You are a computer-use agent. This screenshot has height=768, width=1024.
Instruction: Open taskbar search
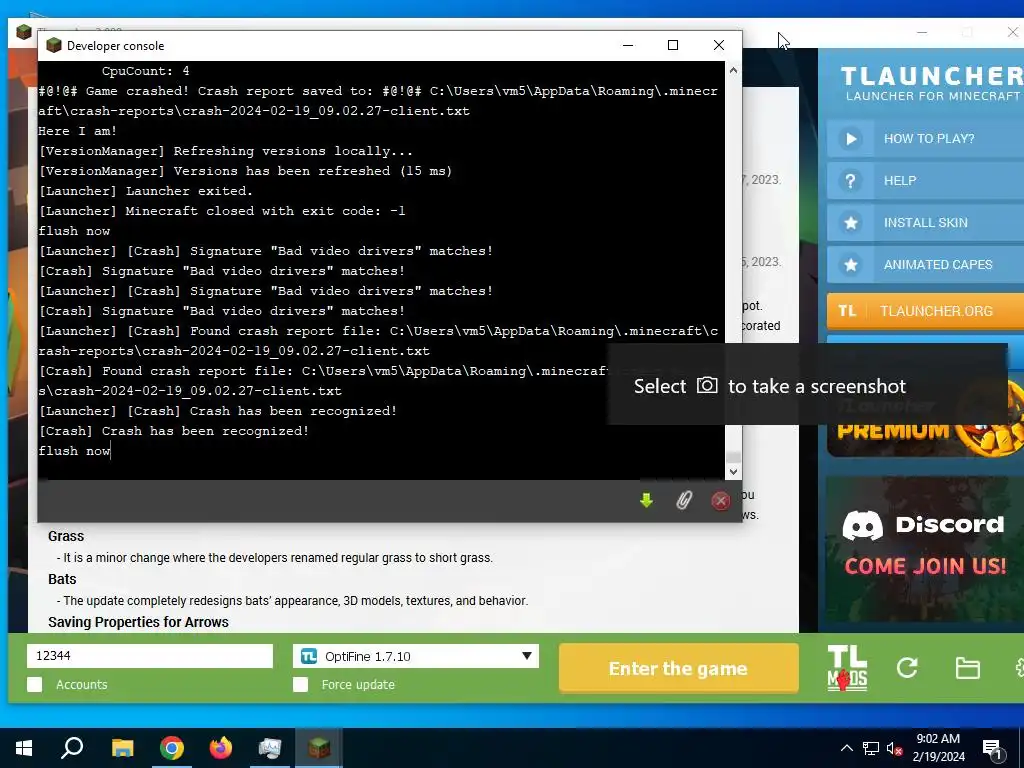72,748
